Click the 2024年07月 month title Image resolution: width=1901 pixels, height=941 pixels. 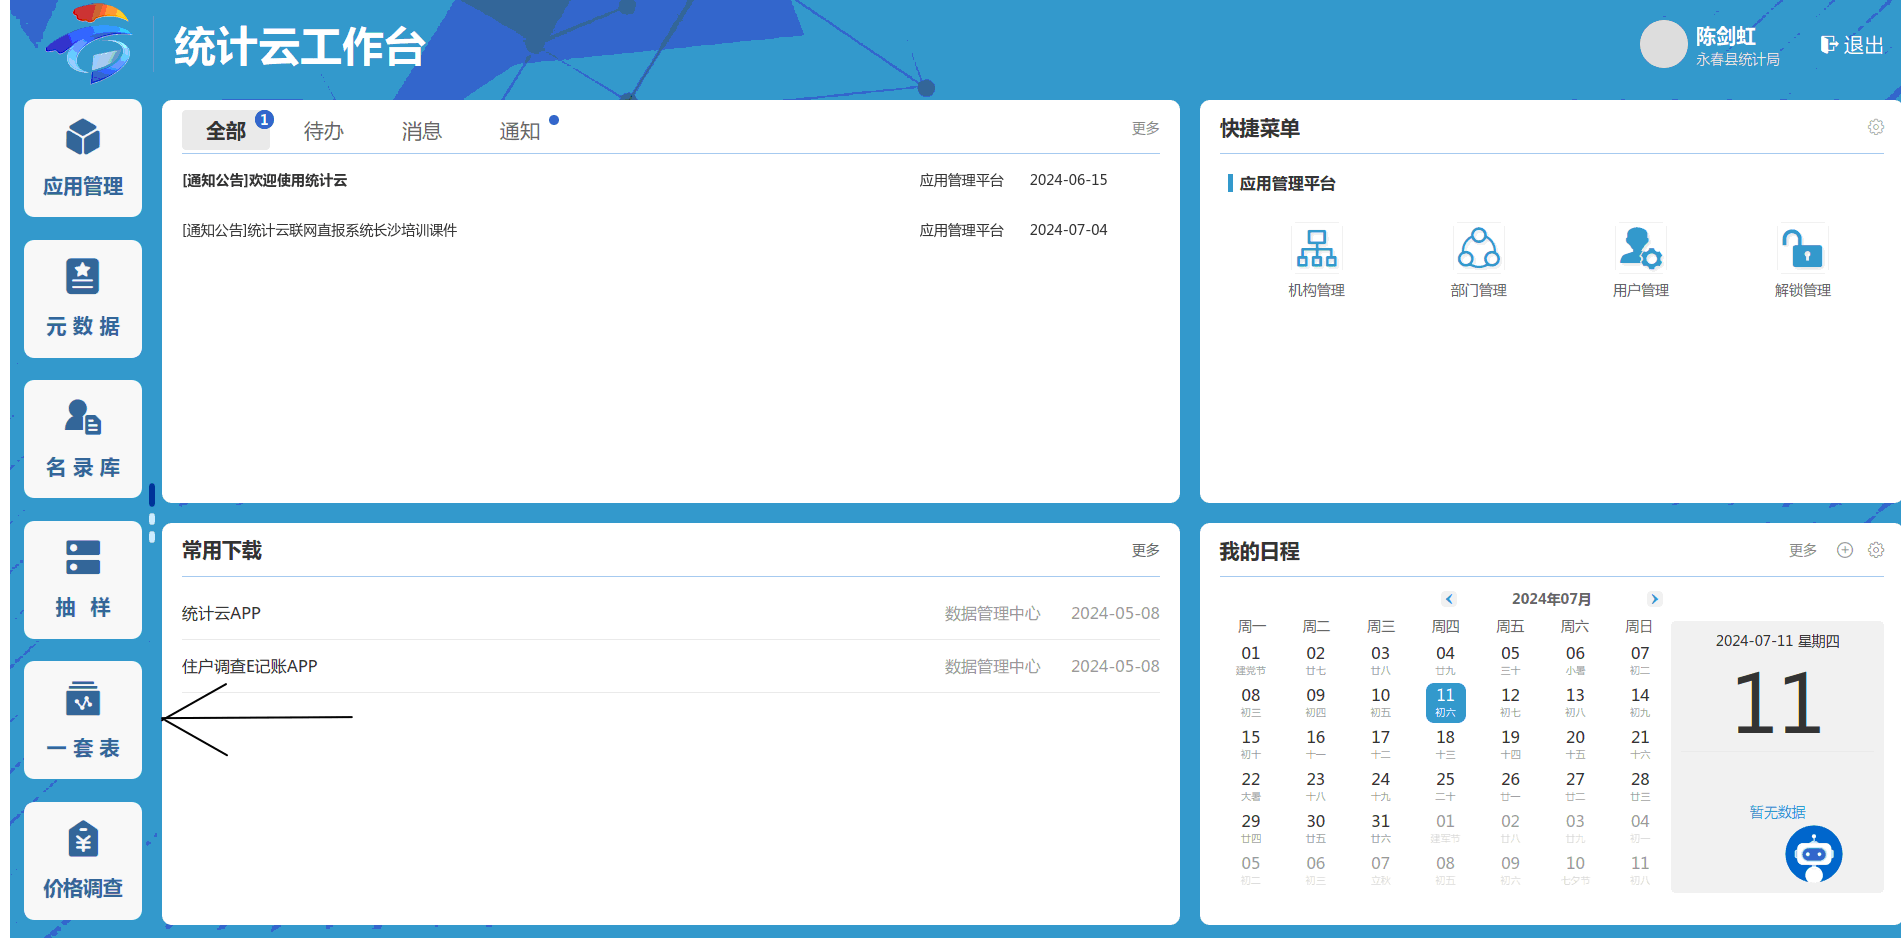click(1551, 599)
